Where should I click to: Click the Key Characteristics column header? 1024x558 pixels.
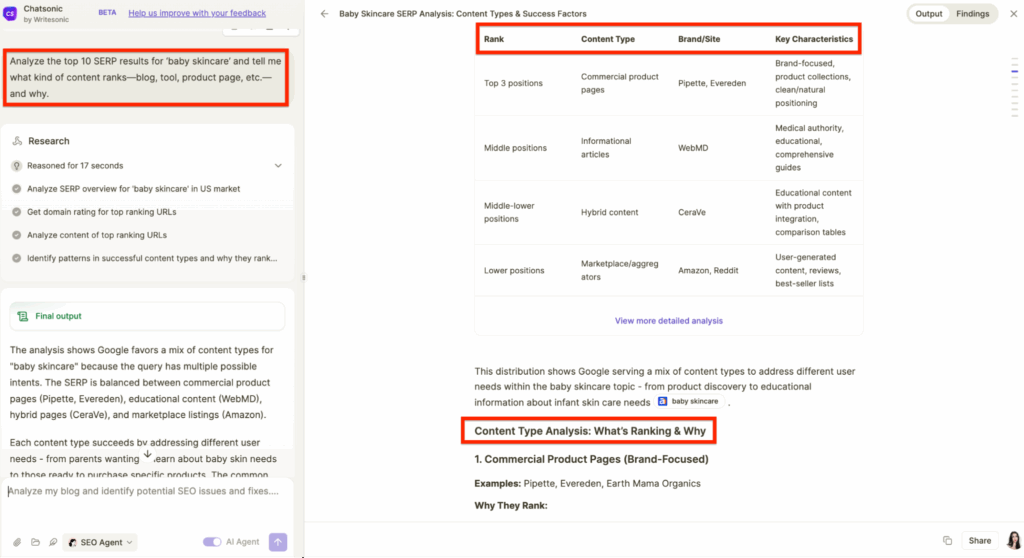pos(814,39)
